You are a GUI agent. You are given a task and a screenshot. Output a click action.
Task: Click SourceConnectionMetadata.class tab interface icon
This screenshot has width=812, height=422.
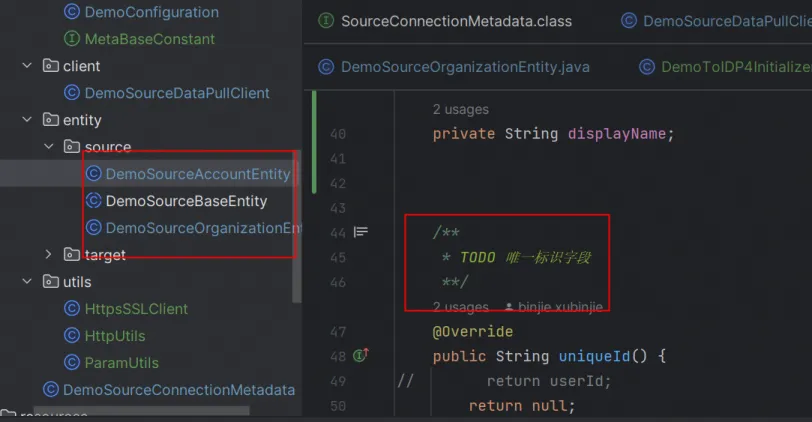click(326, 21)
